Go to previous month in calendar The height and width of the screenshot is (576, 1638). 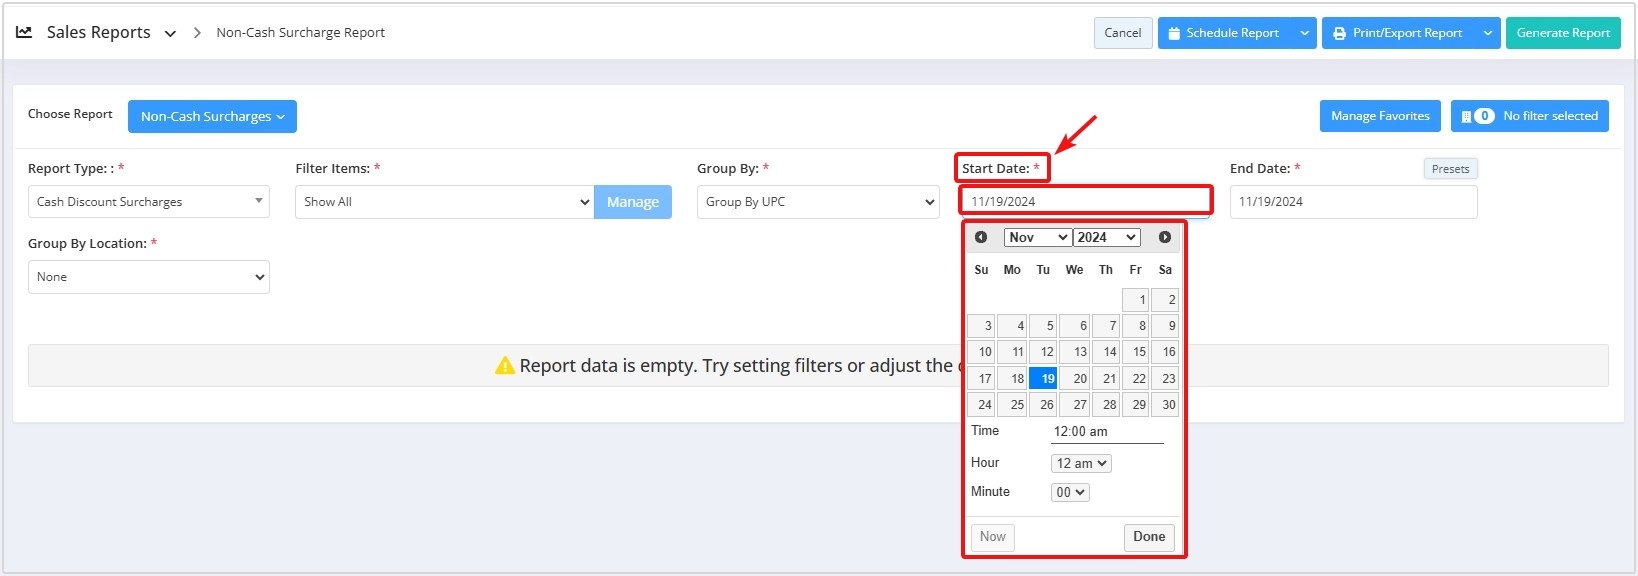click(981, 237)
